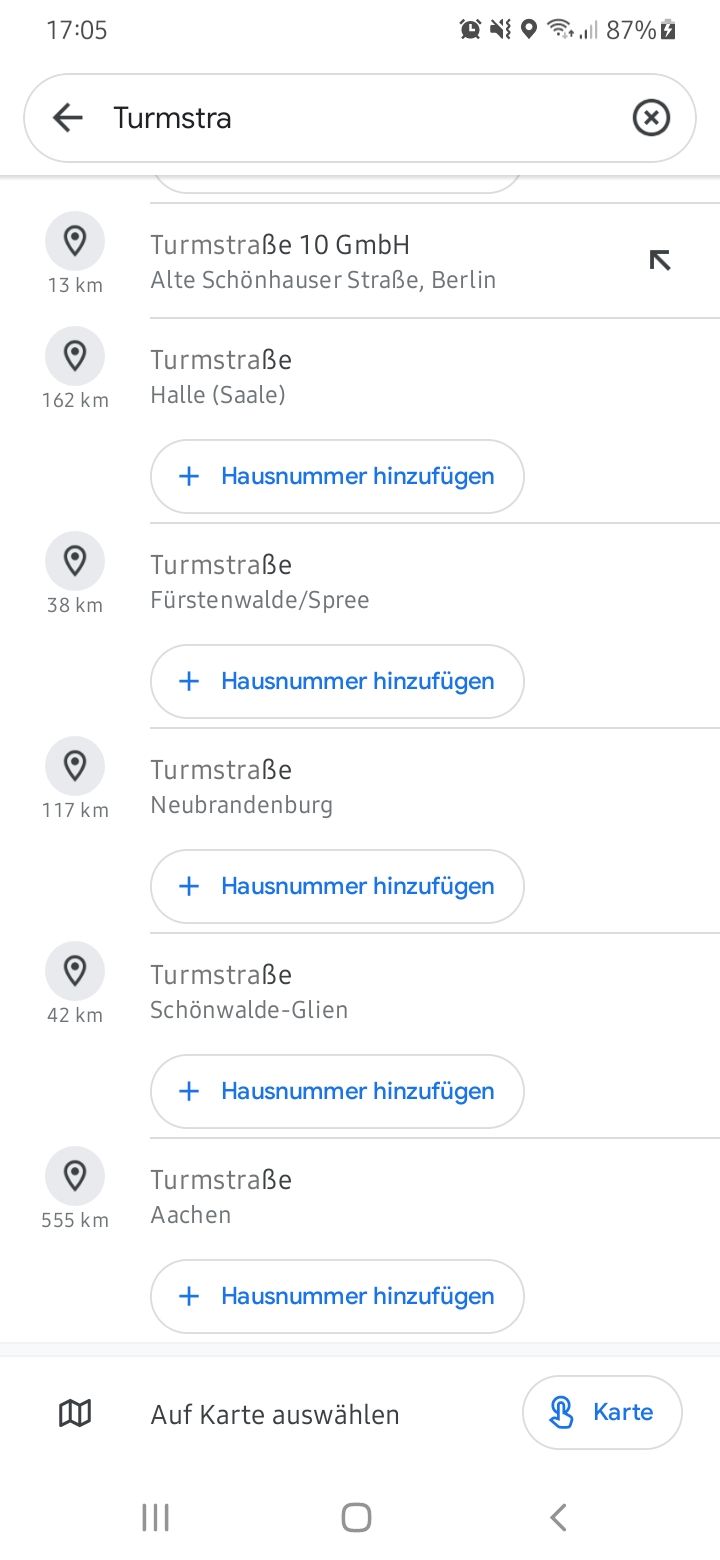Tap the location pin for Halle (Saale)
720x1560 pixels.
75,356
